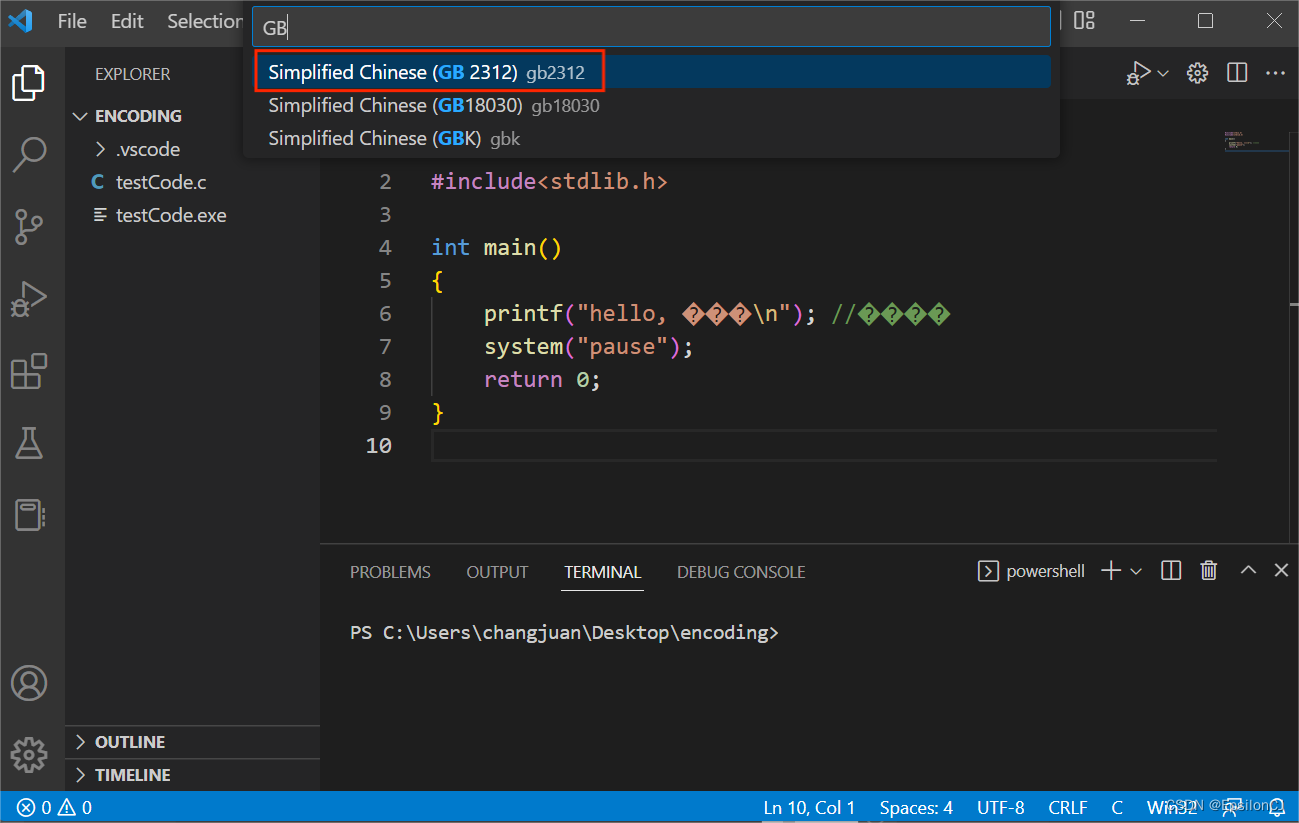The width and height of the screenshot is (1299, 823).
Task: Click Ln 10, Col 1 in status bar
Action: click(x=809, y=808)
